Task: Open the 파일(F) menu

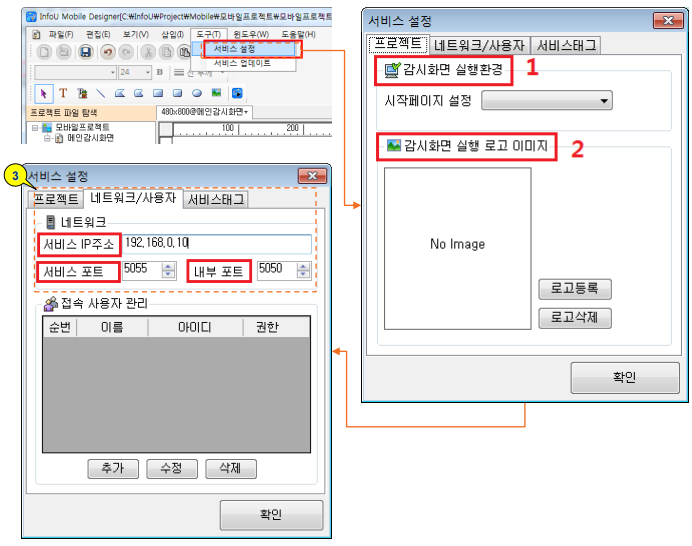Action: (x=61, y=34)
